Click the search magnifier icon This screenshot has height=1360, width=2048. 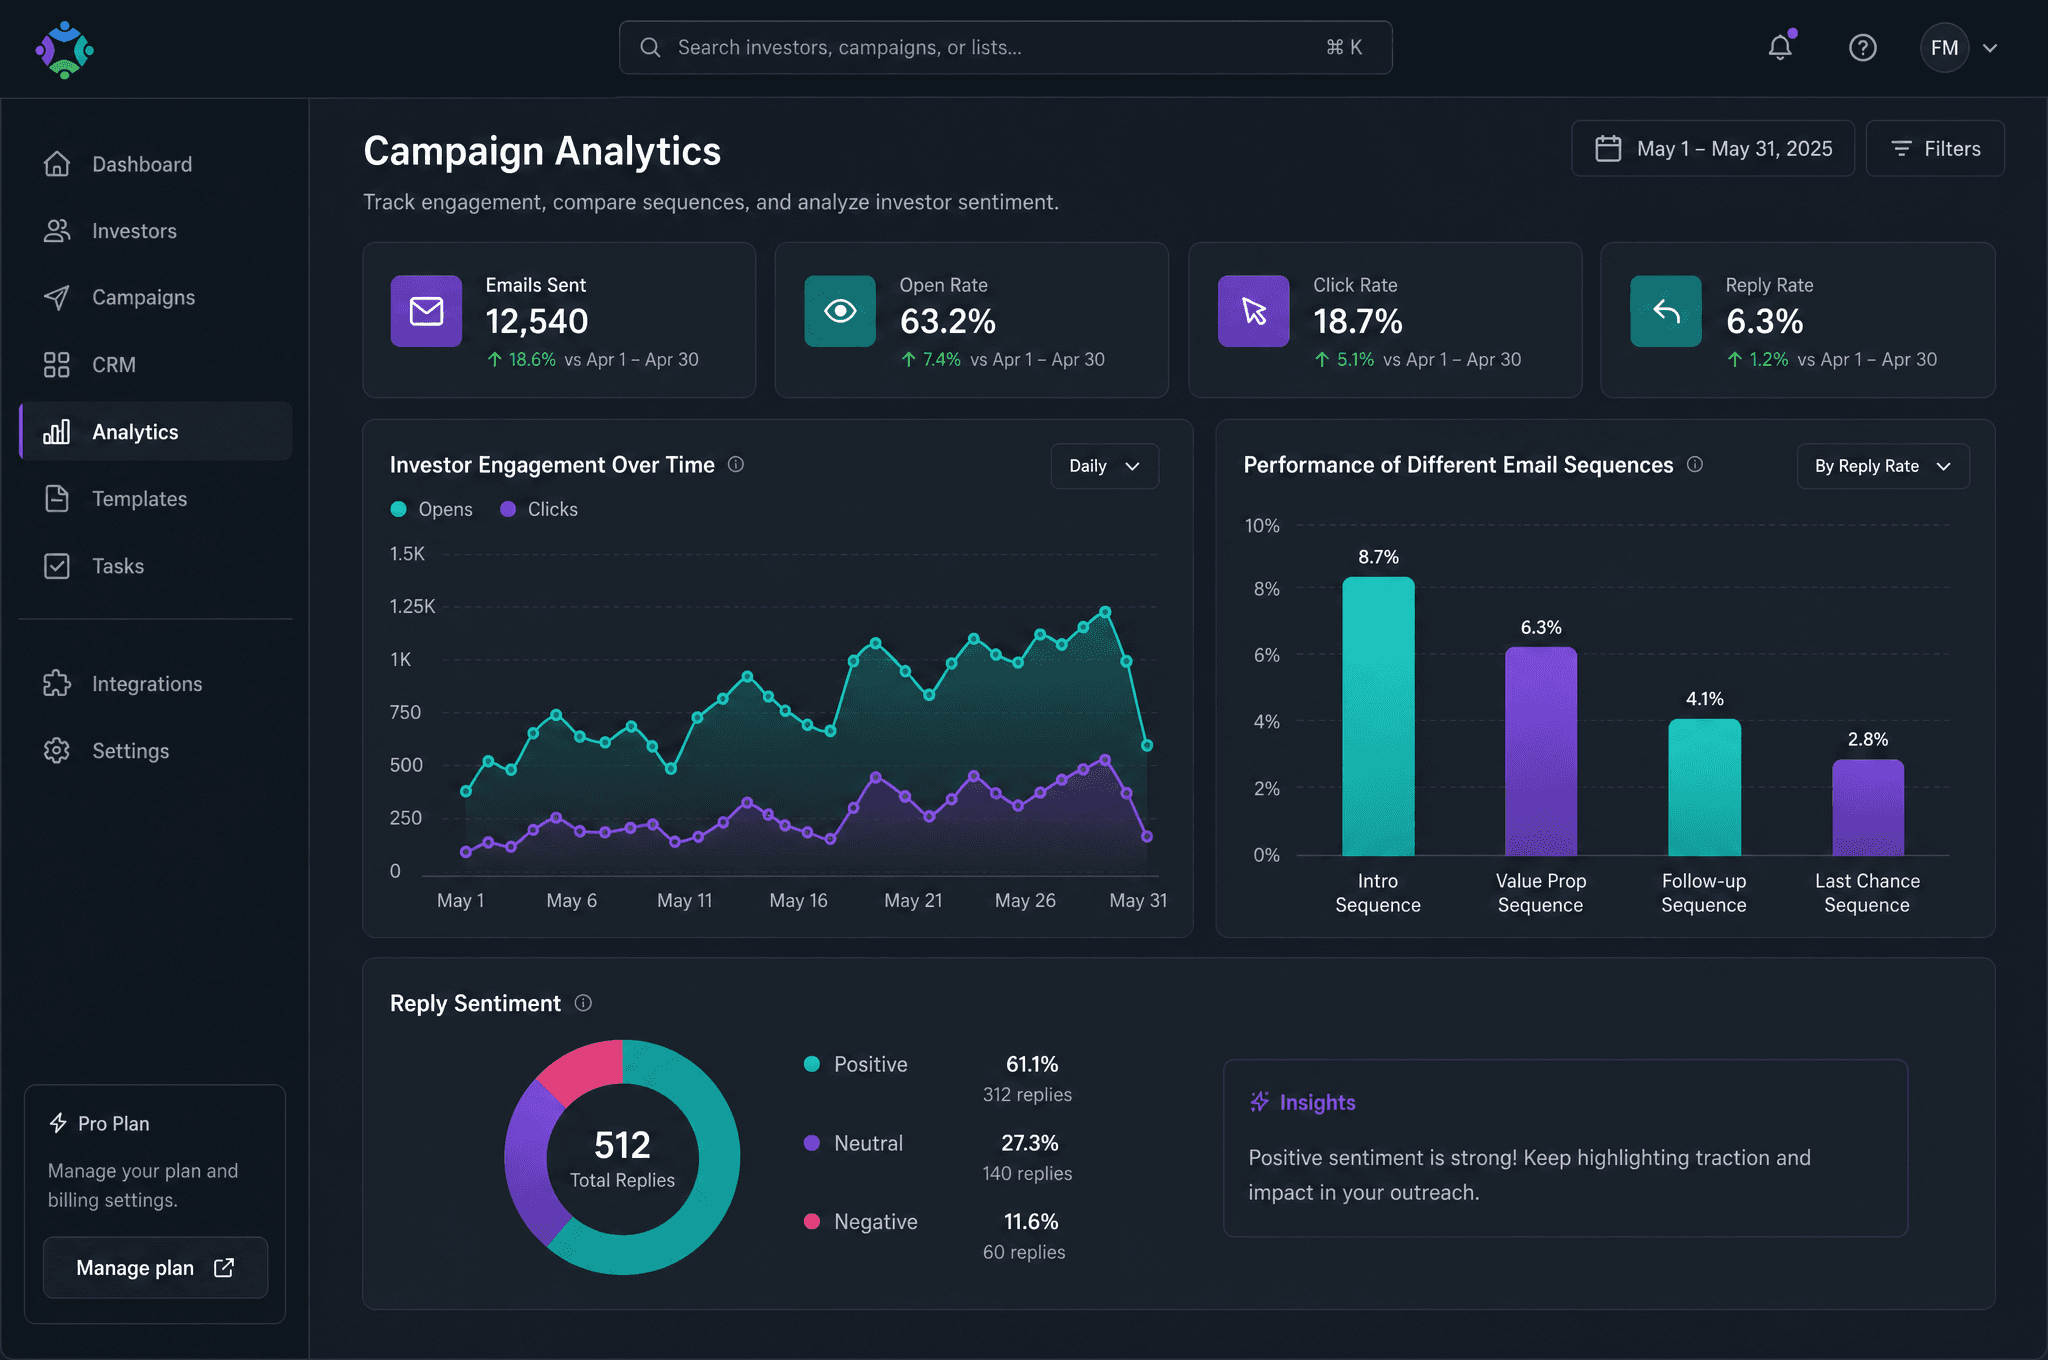coord(650,47)
